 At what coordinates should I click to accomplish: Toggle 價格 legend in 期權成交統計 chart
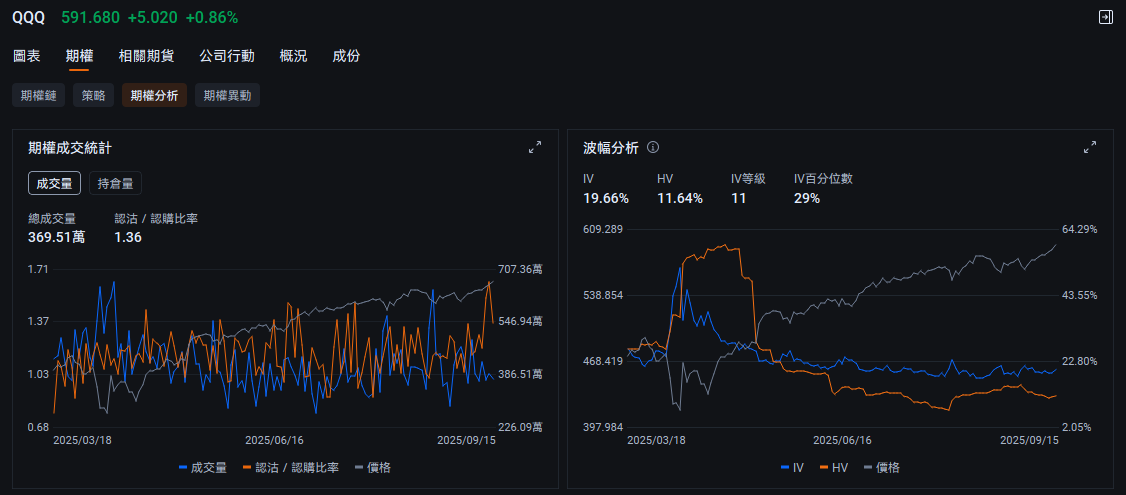click(373, 468)
